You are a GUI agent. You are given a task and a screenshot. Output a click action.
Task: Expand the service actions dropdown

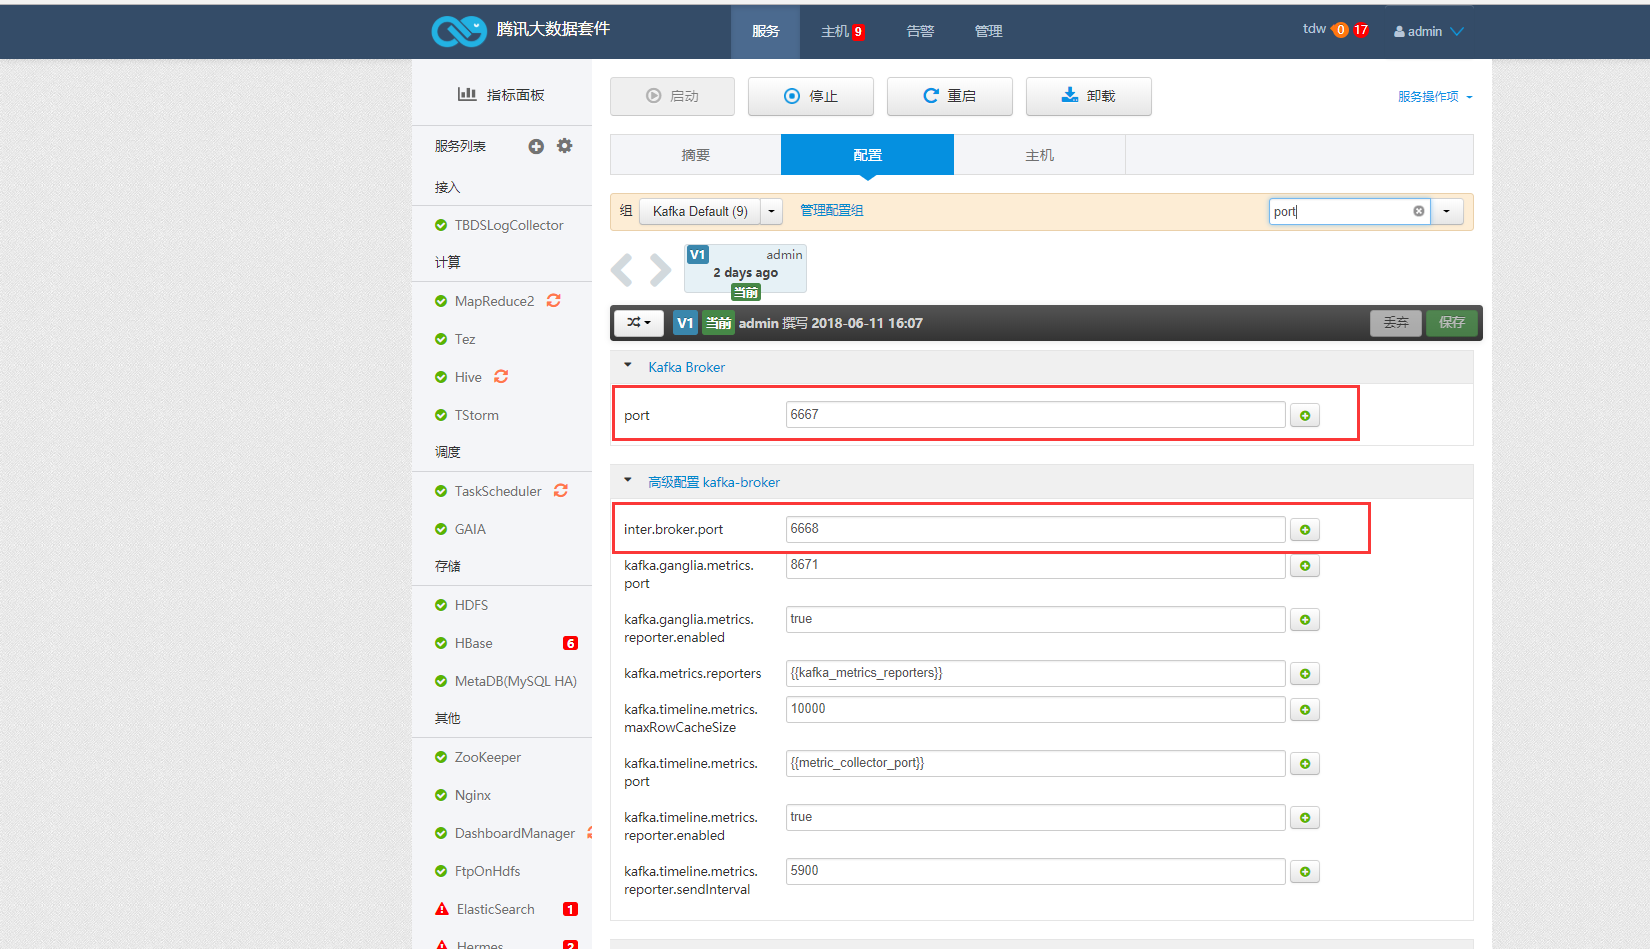click(x=1435, y=97)
